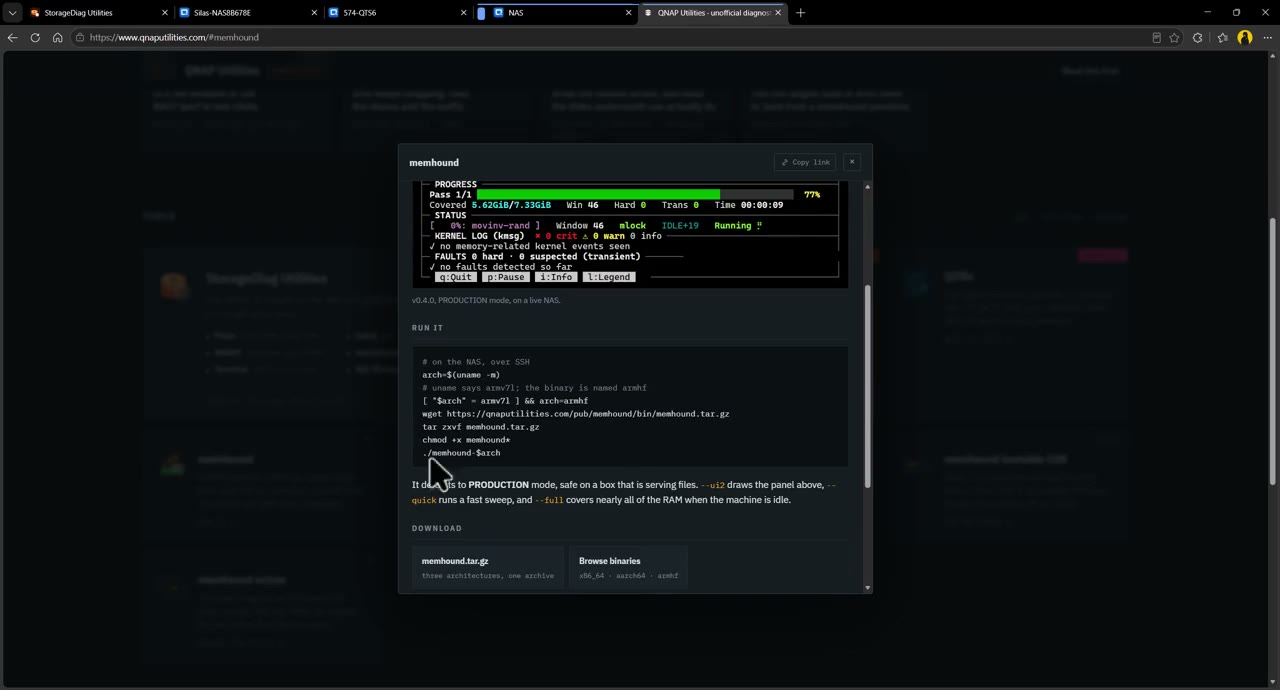The width and height of the screenshot is (1280, 690).
Task: Open the Browse binaries link
Action: coord(628,567)
